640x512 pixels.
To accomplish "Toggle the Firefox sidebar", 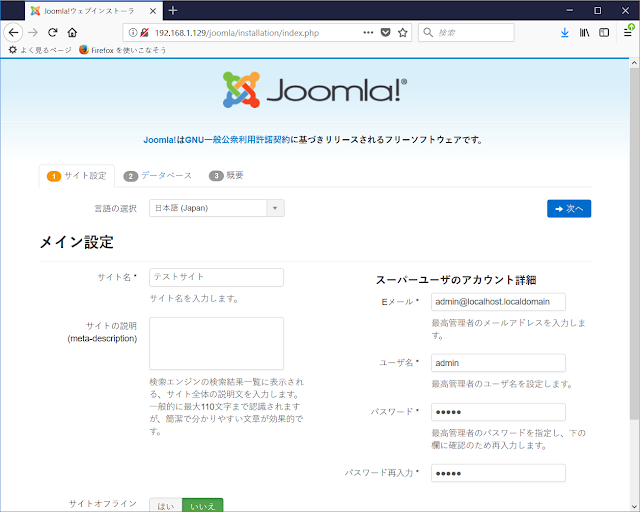I will pyautogui.click(x=604, y=33).
